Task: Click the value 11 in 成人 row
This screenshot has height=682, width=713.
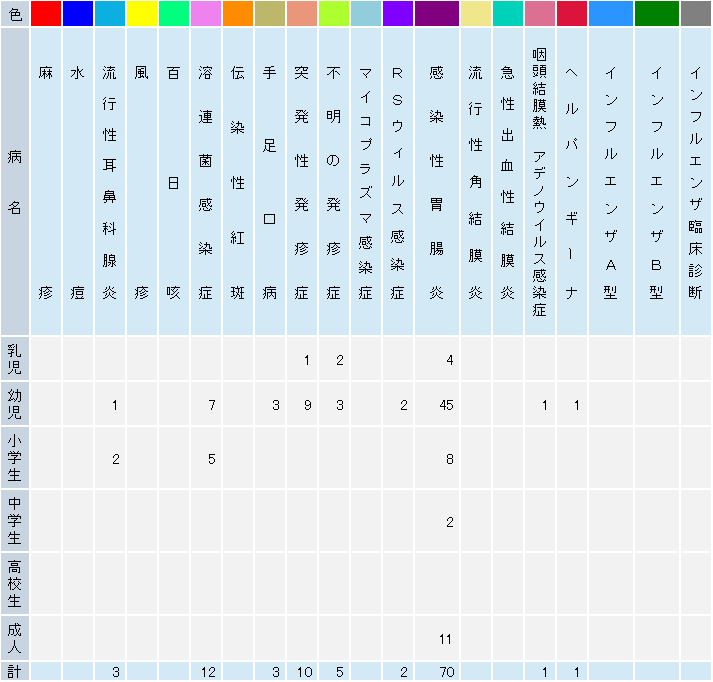Action: coord(445,639)
